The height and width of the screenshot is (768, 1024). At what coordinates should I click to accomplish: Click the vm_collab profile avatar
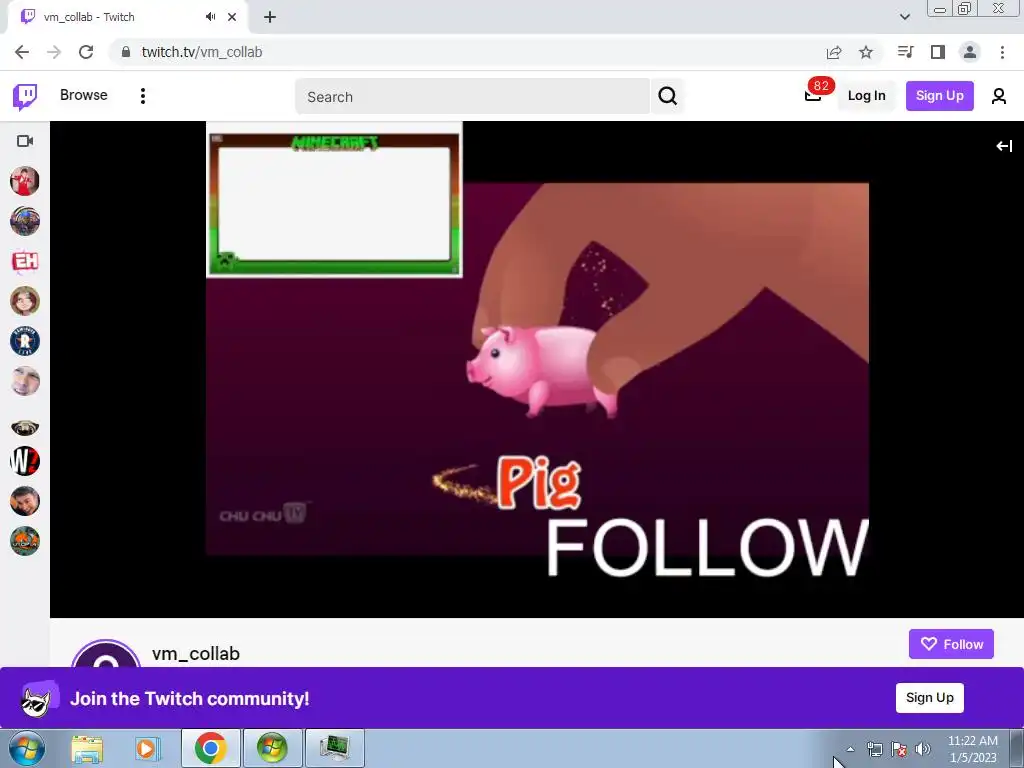coord(106,654)
